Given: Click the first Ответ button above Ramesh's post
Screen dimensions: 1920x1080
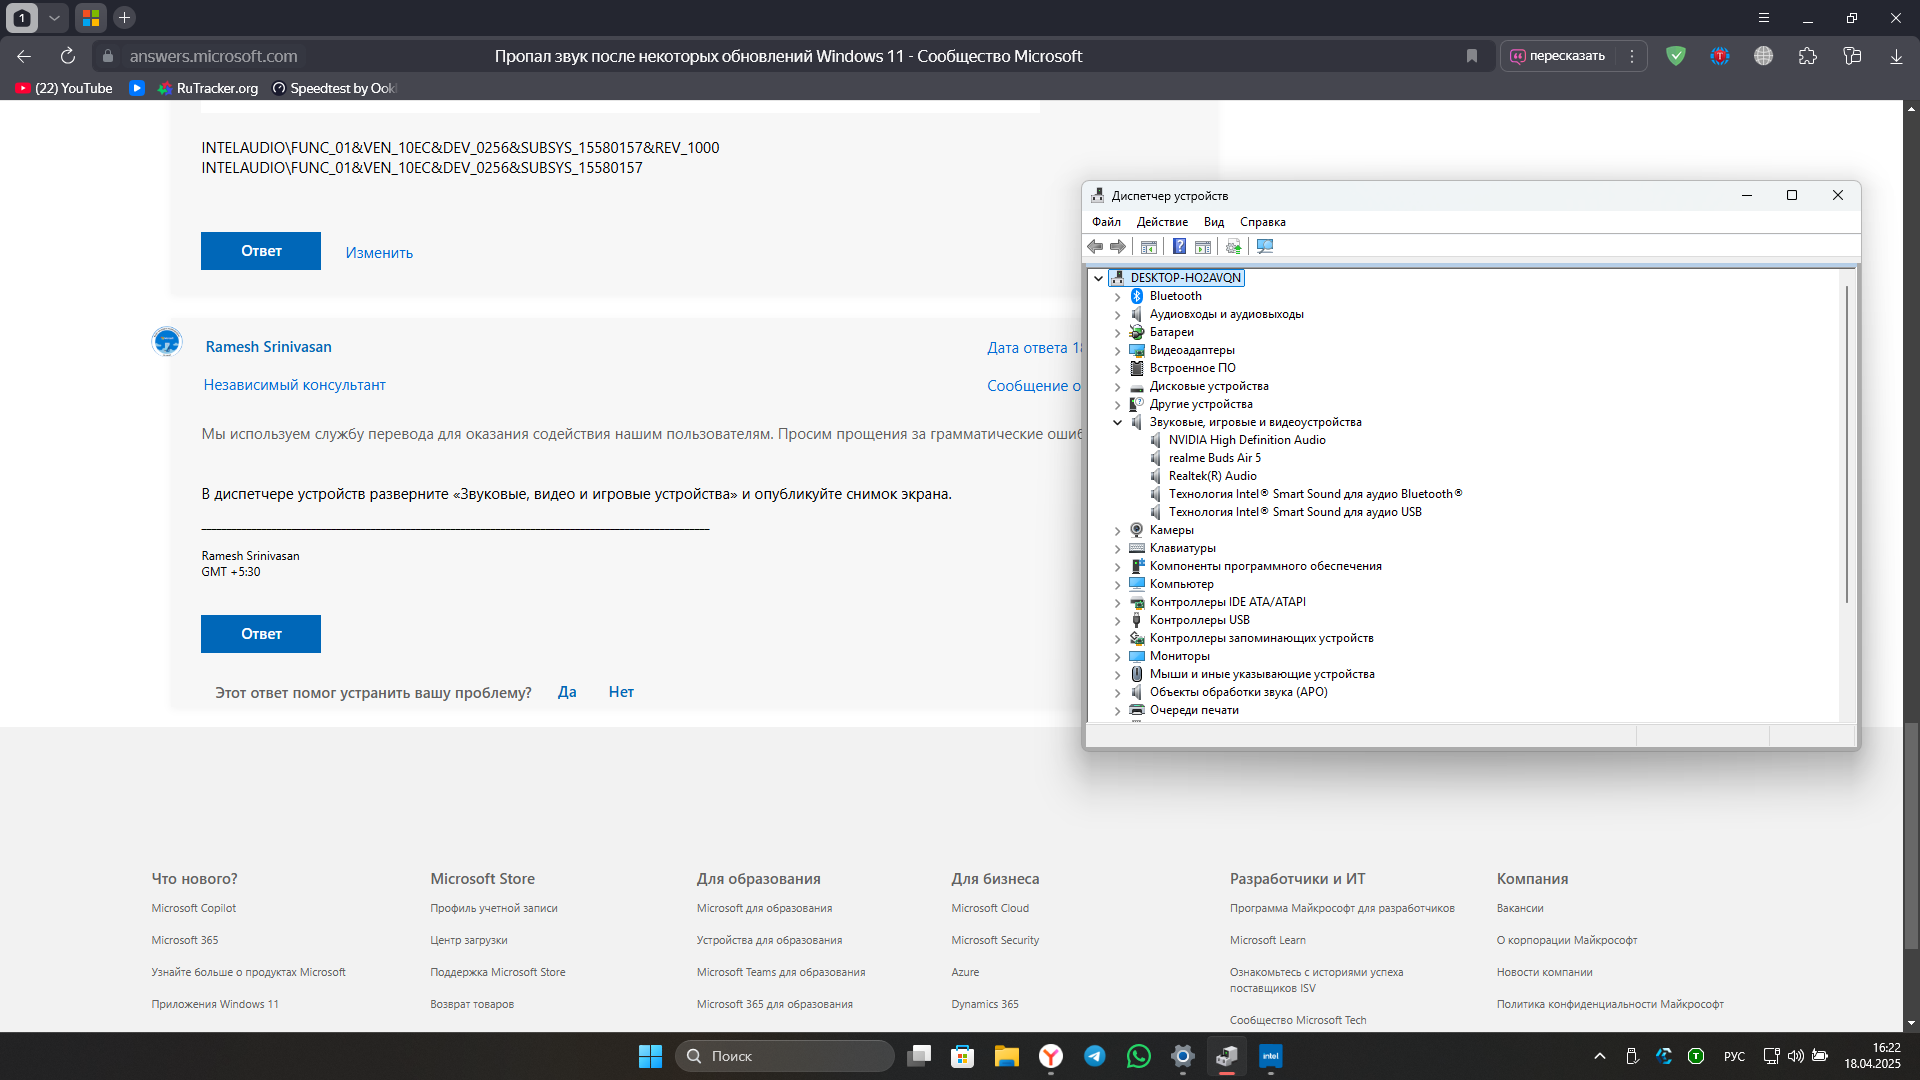Looking at the screenshot, I should (261, 251).
